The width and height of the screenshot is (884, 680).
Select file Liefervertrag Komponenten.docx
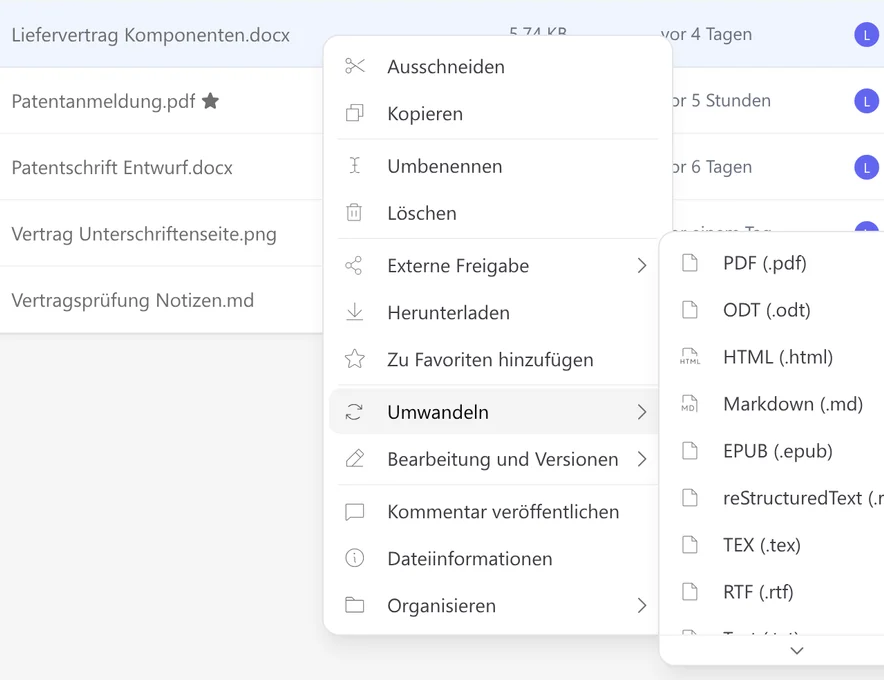tap(151, 35)
